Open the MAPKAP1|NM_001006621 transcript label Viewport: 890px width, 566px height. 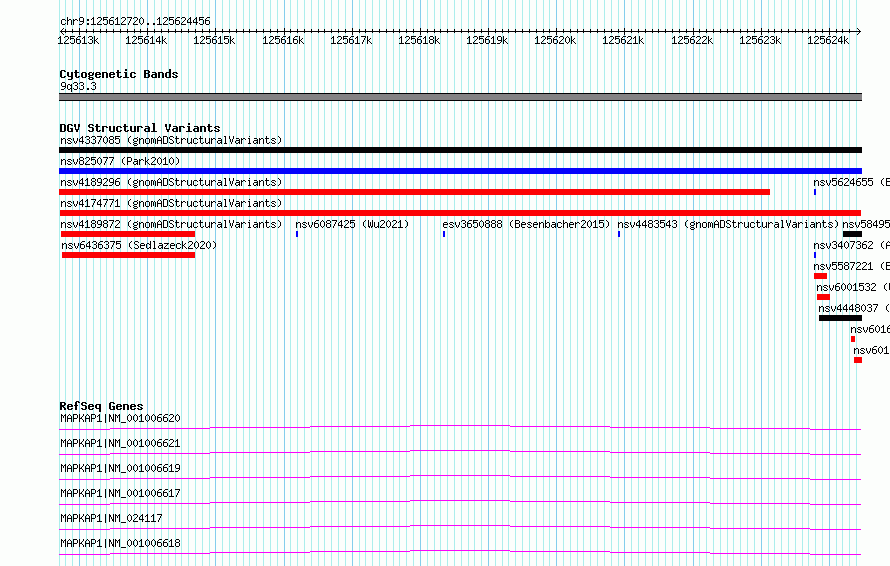point(120,443)
